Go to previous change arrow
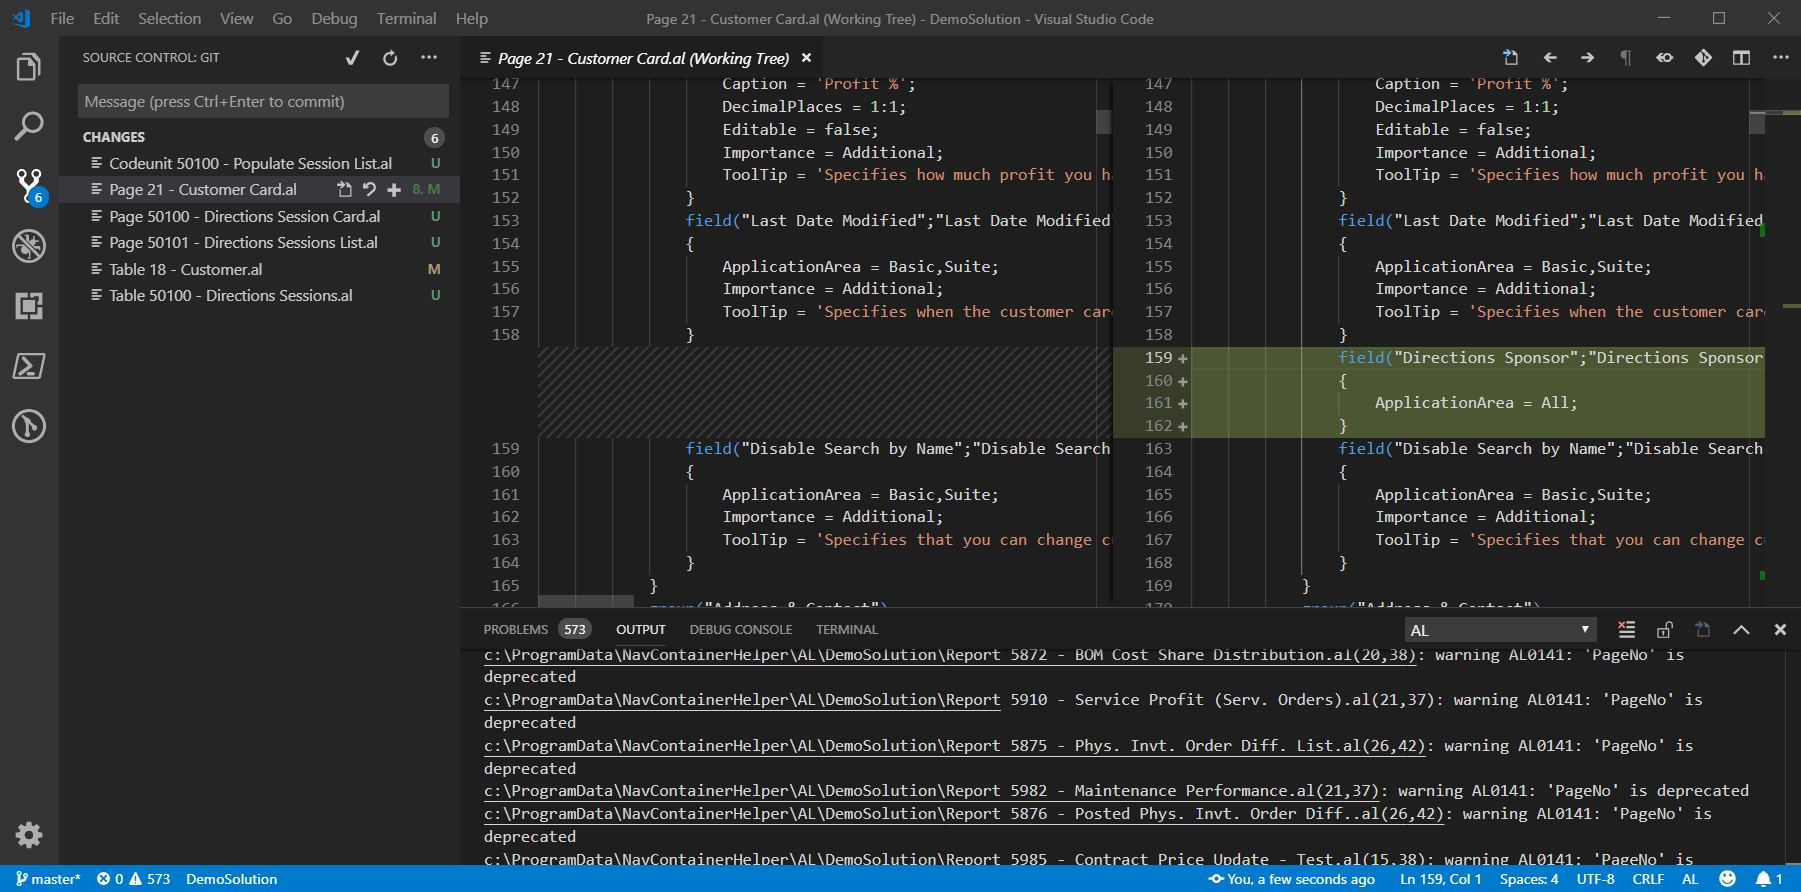 pyautogui.click(x=1550, y=58)
